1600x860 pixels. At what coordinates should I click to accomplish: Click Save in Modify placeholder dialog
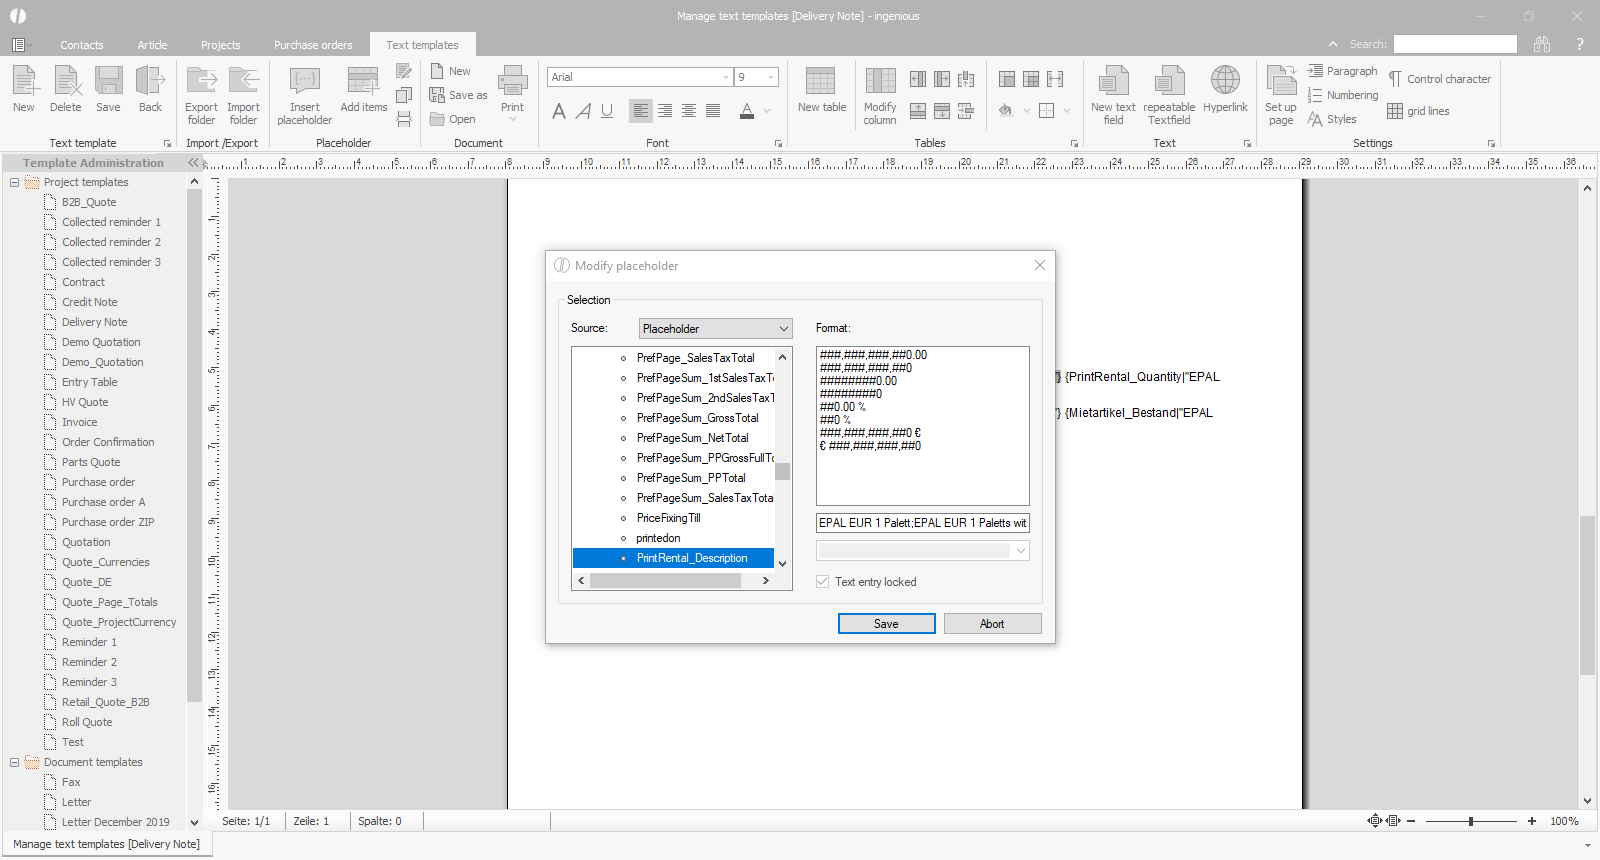[886, 624]
